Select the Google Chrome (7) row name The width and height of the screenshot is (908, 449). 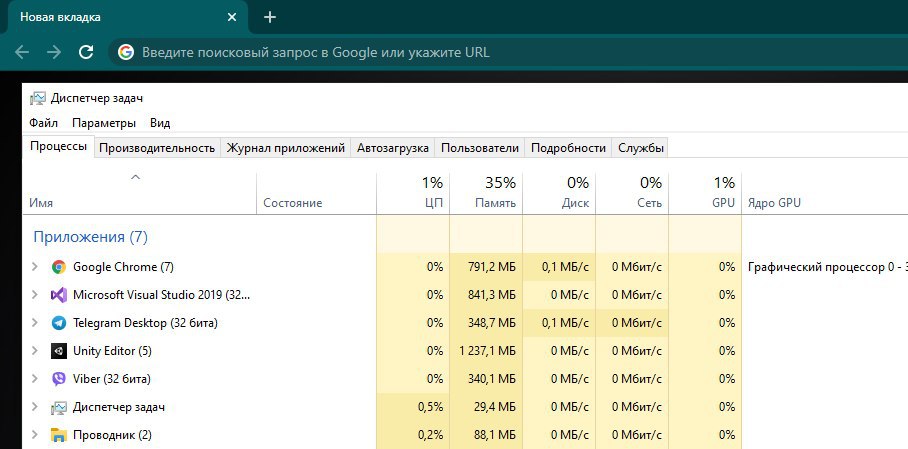[123, 267]
